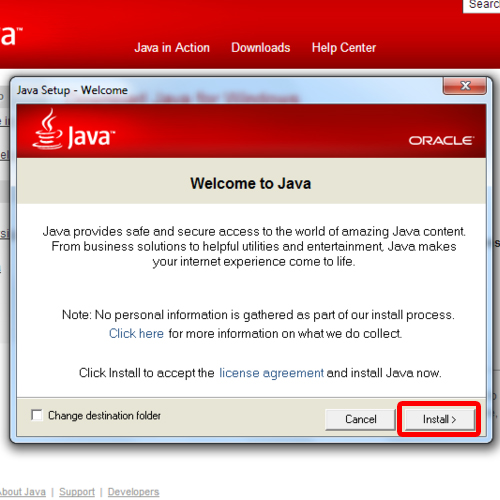Open Java in Action menu
The height and width of the screenshot is (500, 500).
tap(172, 48)
